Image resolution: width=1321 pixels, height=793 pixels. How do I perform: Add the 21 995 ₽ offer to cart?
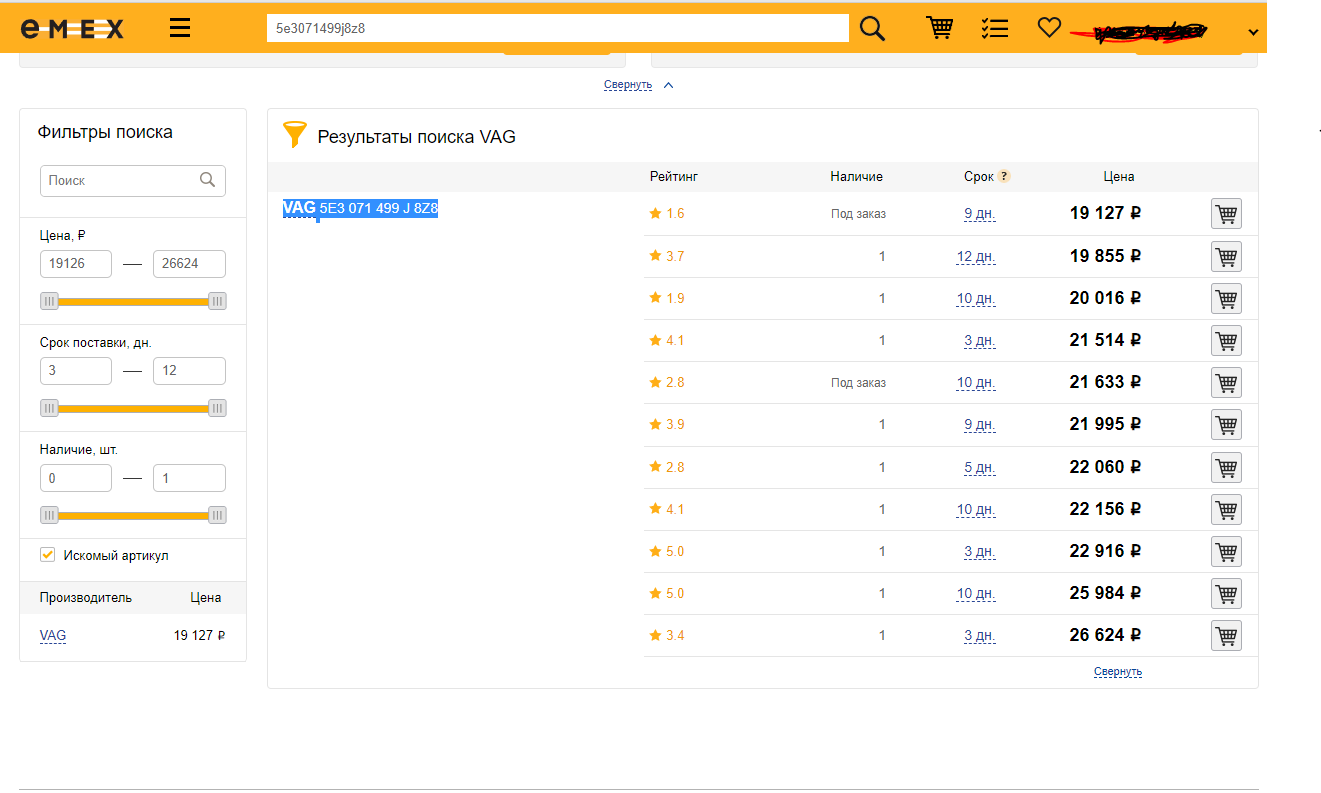[x=1226, y=424]
